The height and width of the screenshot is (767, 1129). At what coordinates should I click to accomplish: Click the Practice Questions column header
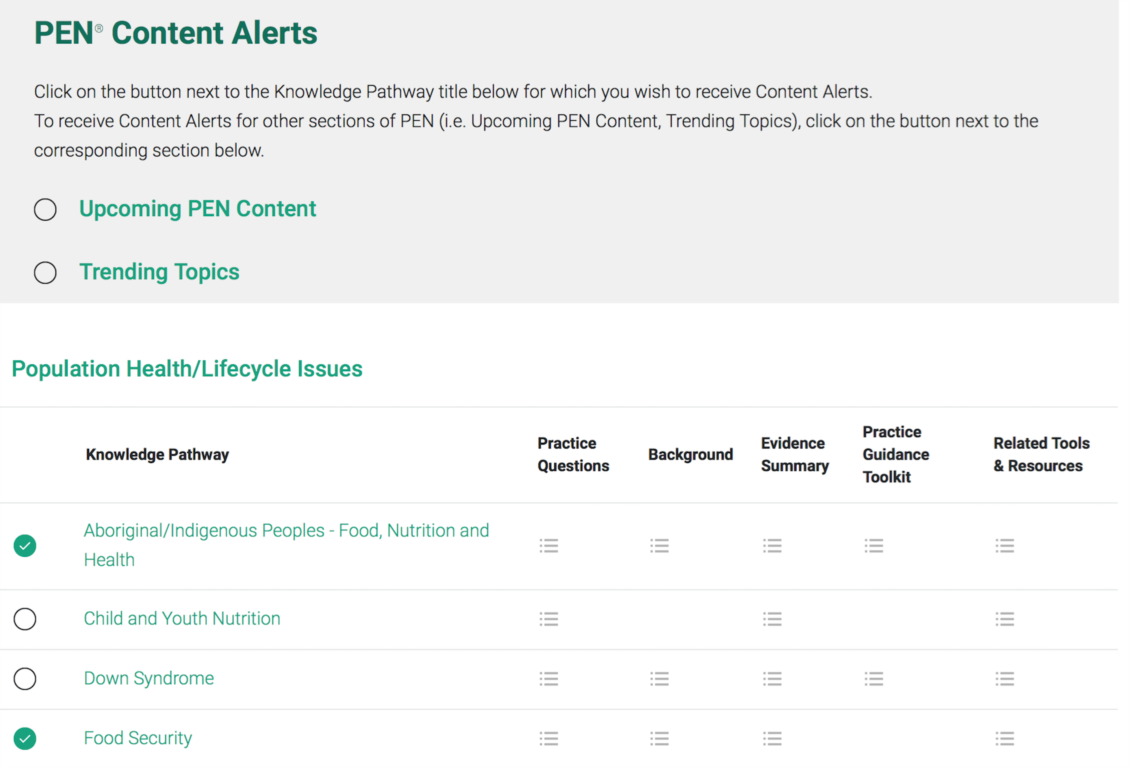pos(573,454)
